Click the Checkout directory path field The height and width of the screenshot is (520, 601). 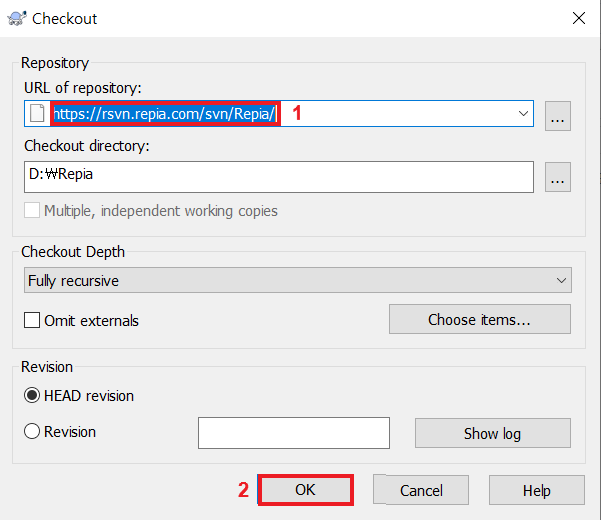coord(280,177)
